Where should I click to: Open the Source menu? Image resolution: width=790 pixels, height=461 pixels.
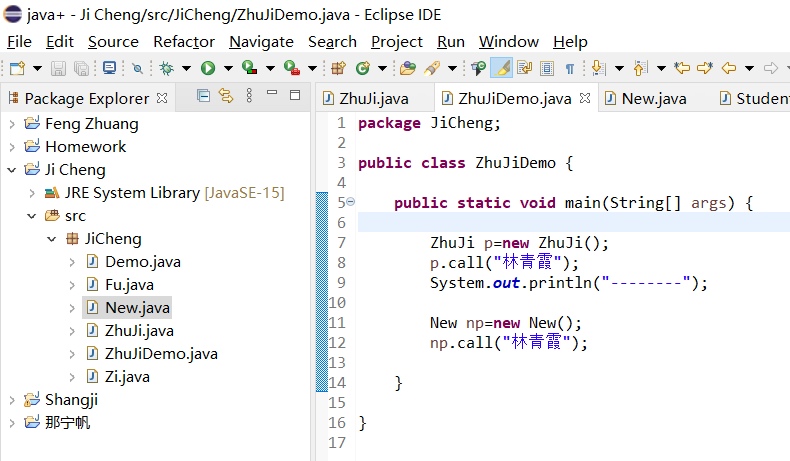coord(113,42)
